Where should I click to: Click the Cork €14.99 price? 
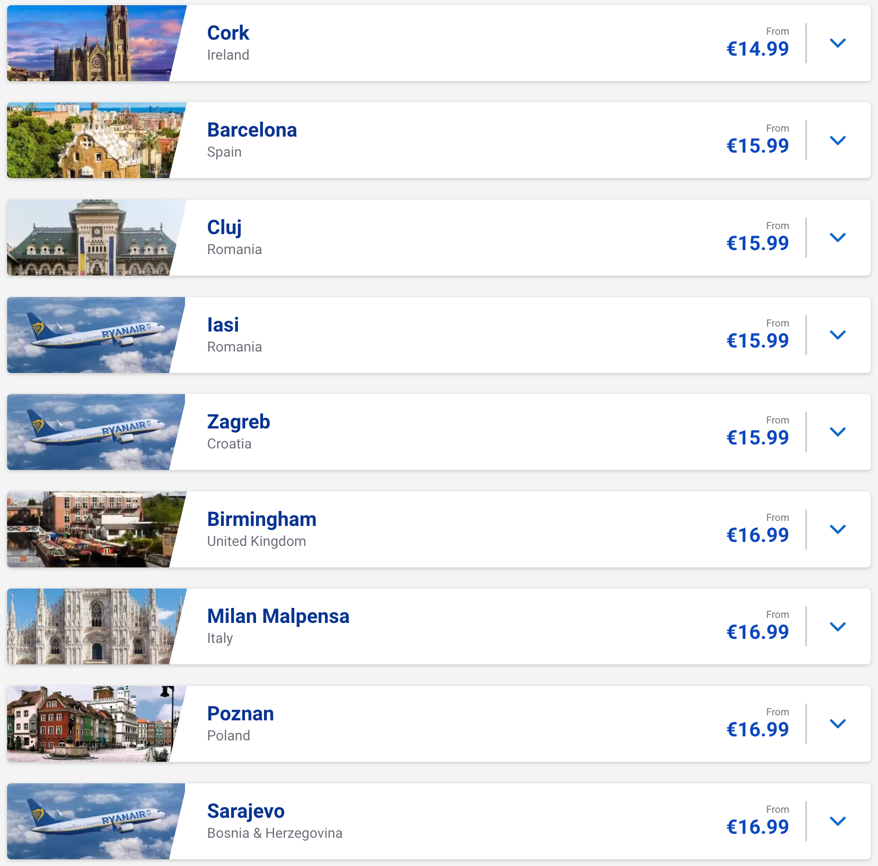click(758, 49)
